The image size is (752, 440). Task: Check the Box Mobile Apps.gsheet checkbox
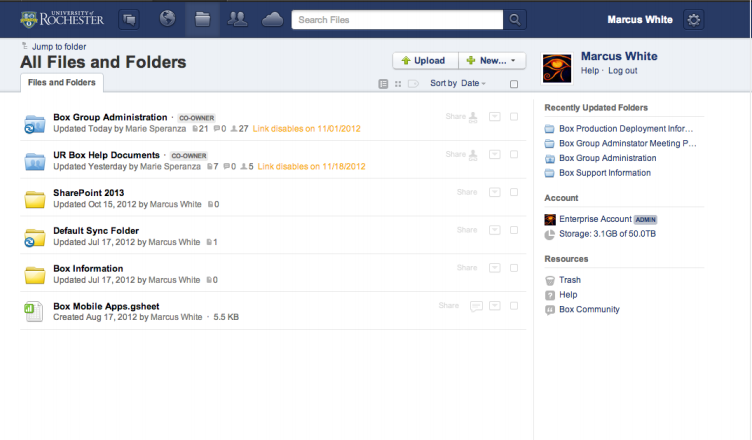tap(514, 306)
